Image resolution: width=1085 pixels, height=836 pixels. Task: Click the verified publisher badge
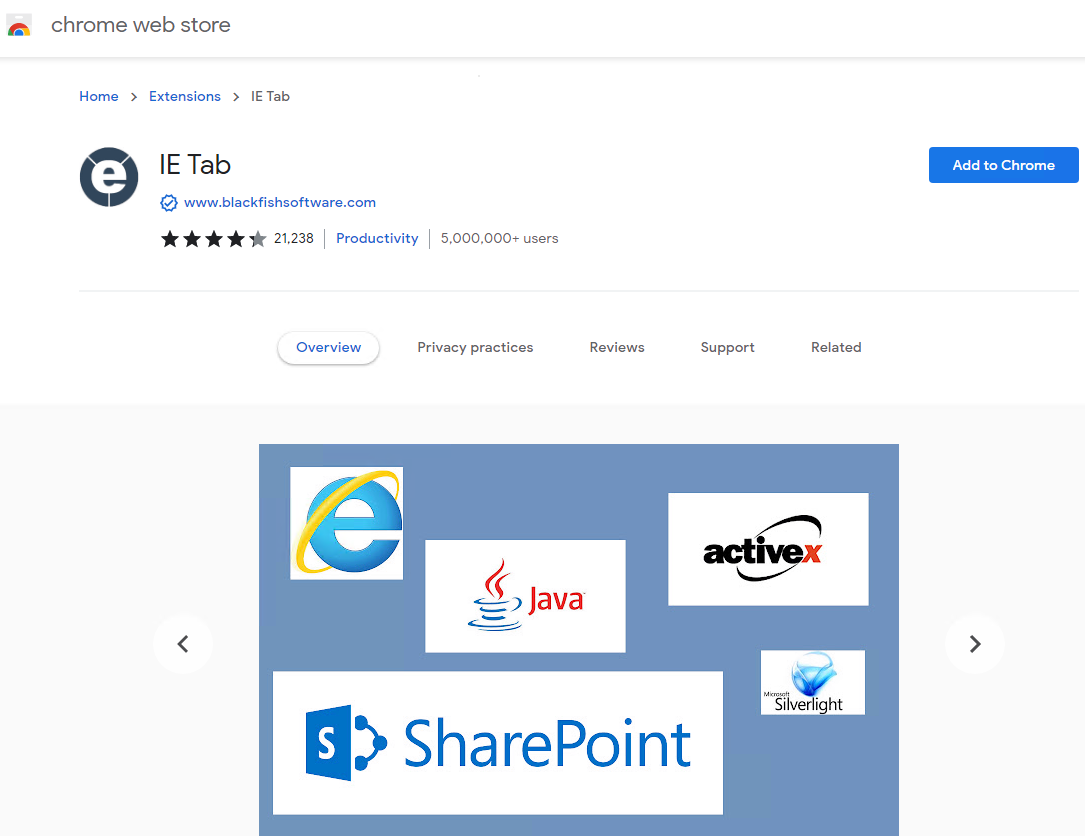pos(169,202)
